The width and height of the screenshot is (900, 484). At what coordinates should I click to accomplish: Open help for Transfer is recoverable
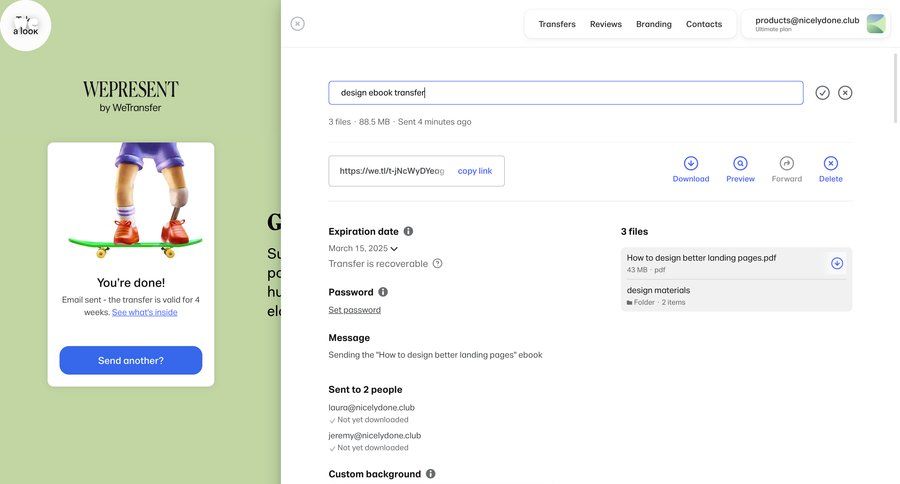click(437, 264)
